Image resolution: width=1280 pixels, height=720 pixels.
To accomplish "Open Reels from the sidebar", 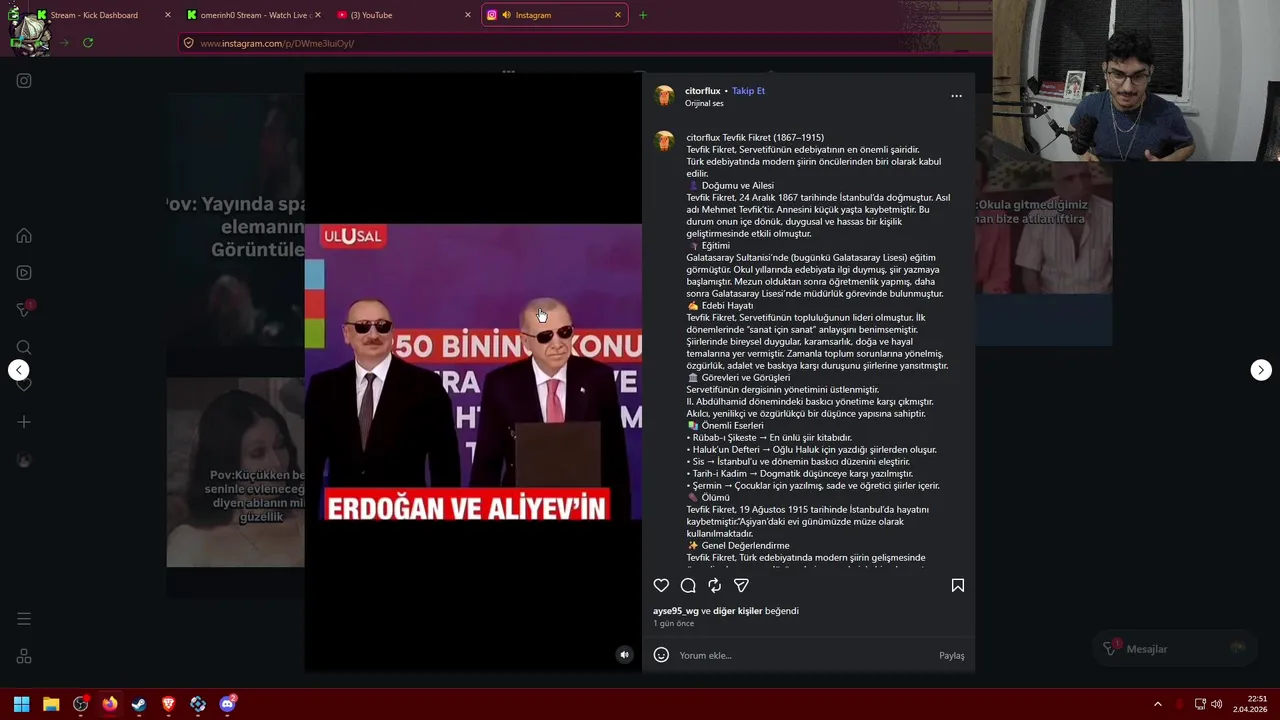I will pos(24,273).
